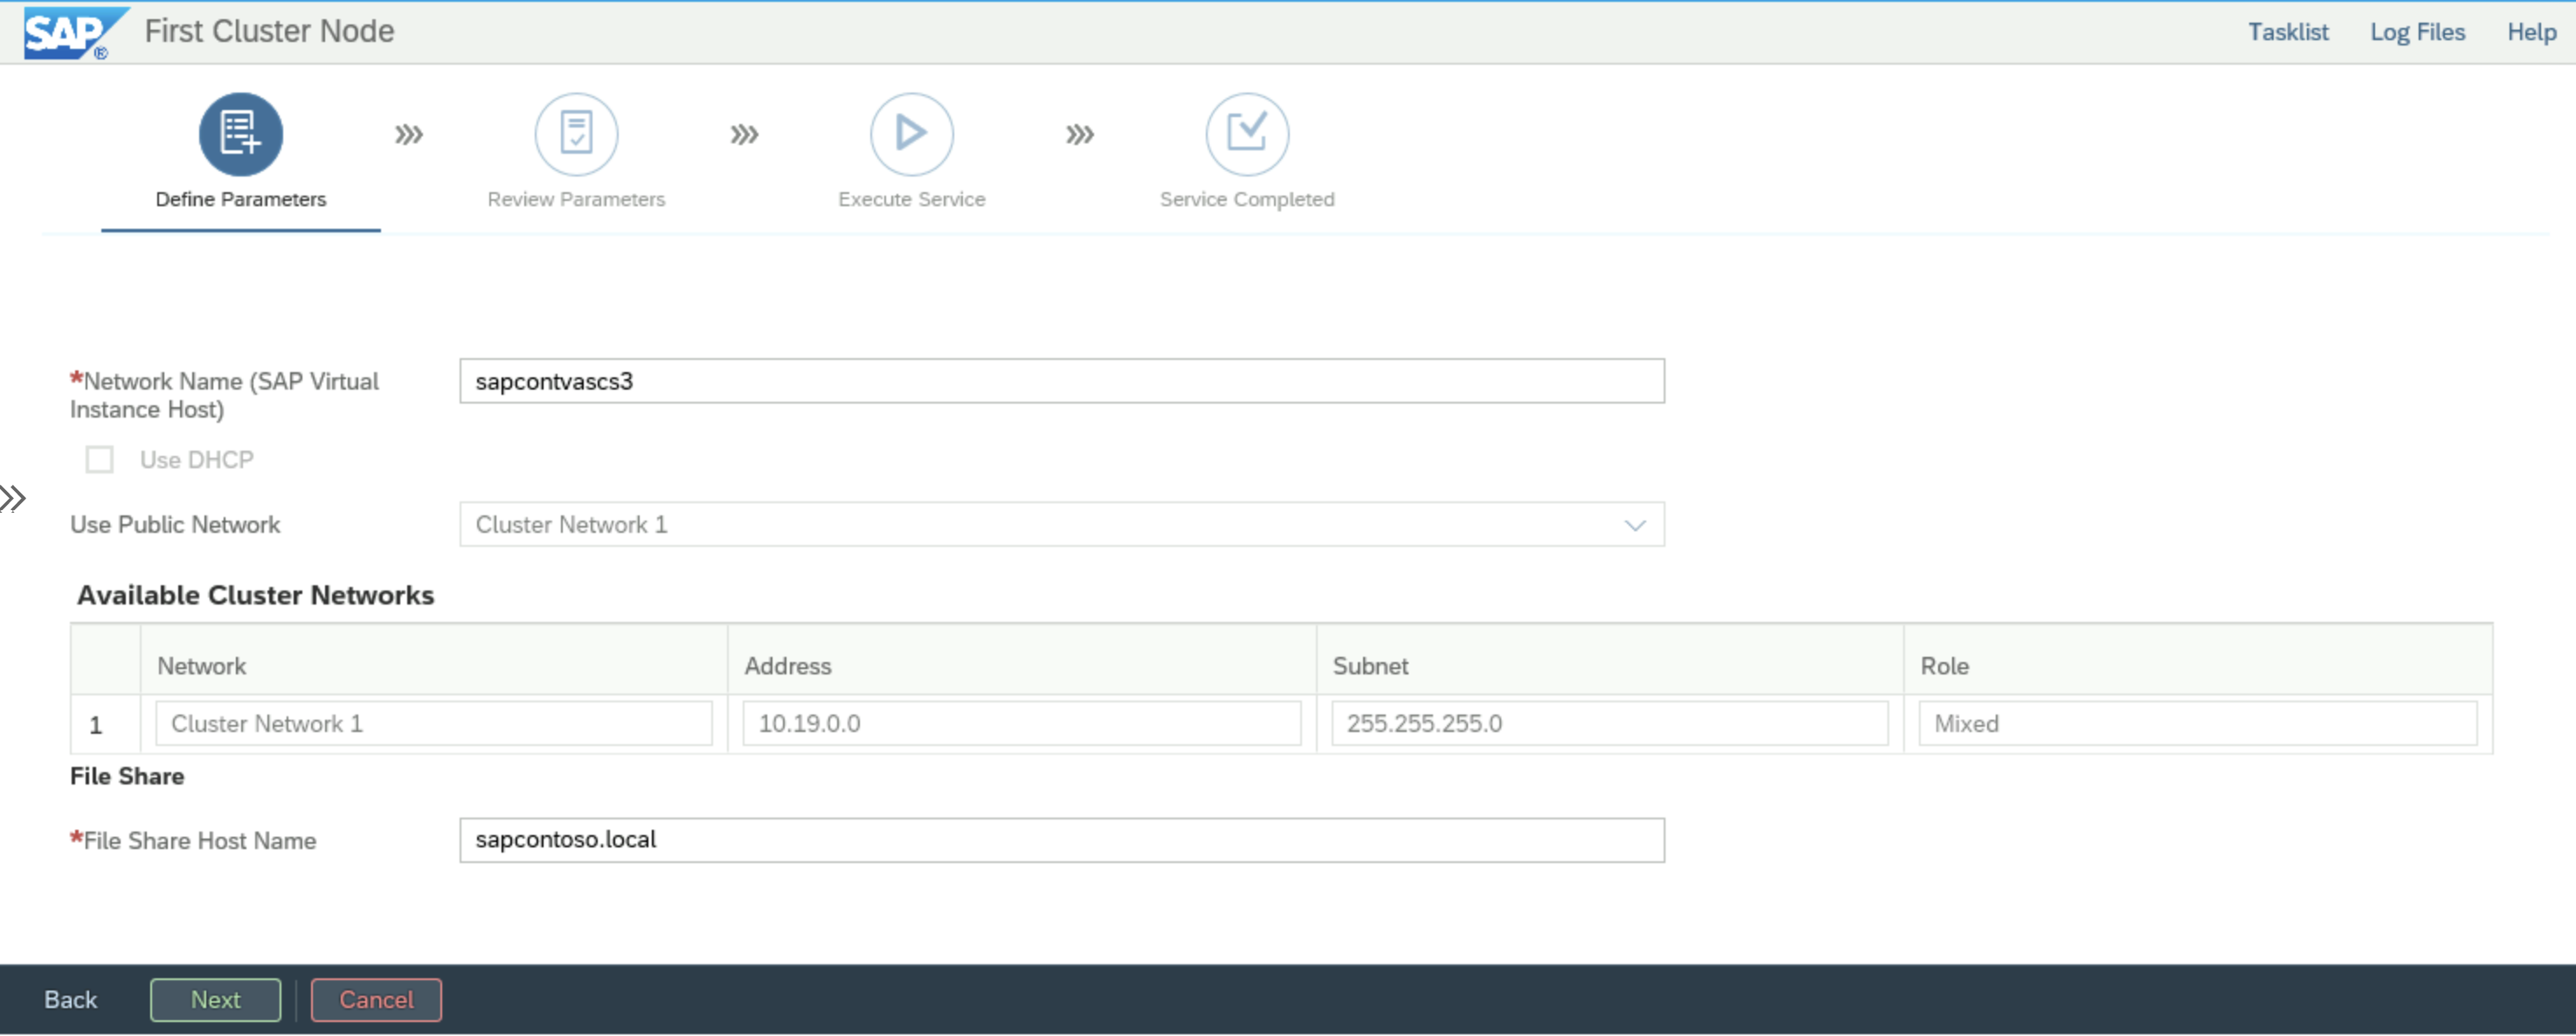Screen dimensions: 2576x1036
Task: Click the Next button
Action: pyautogui.click(x=213, y=998)
